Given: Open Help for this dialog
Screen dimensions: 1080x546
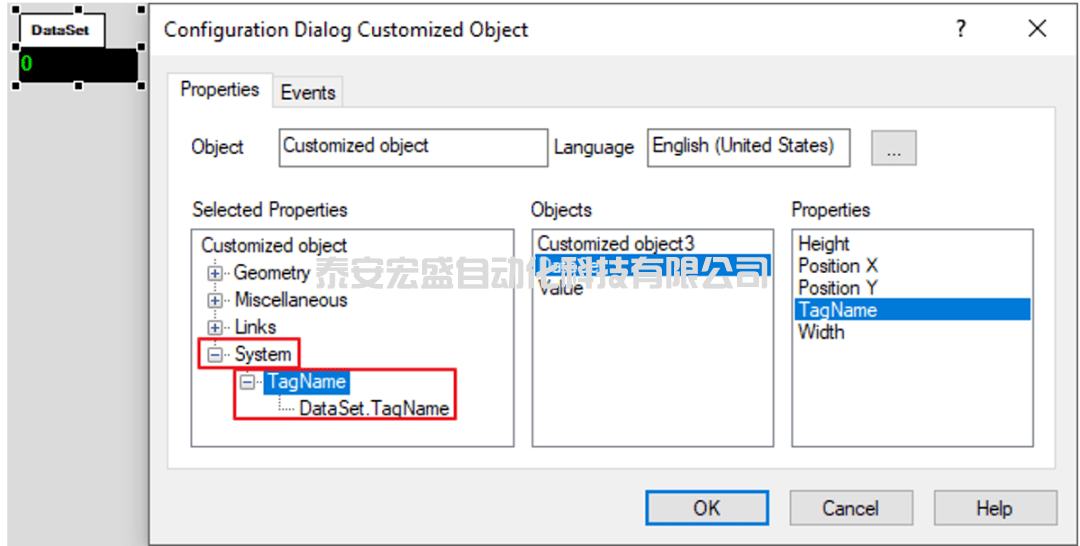Looking at the screenshot, I should coord(994,508).
